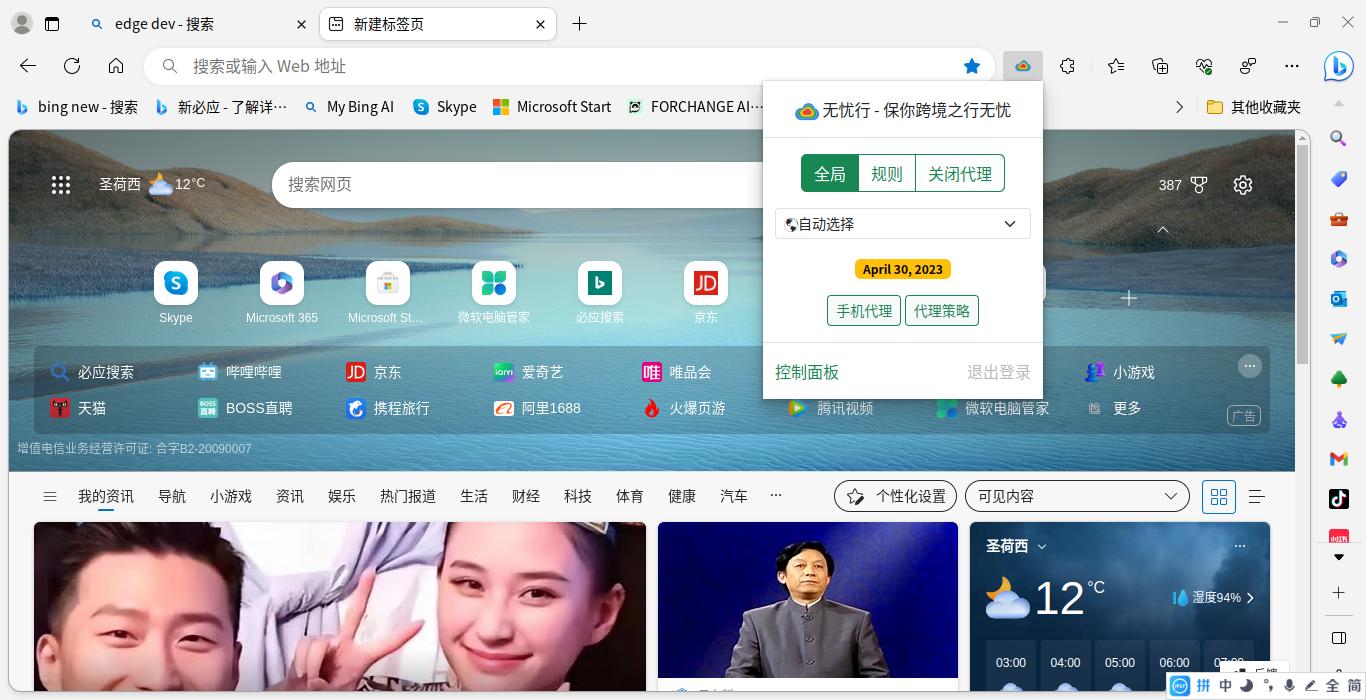Image resolution: width=1366 pixels, height=700 pixels.
Task: Click the 手机代理 button
Action: [x=864, y=311]
